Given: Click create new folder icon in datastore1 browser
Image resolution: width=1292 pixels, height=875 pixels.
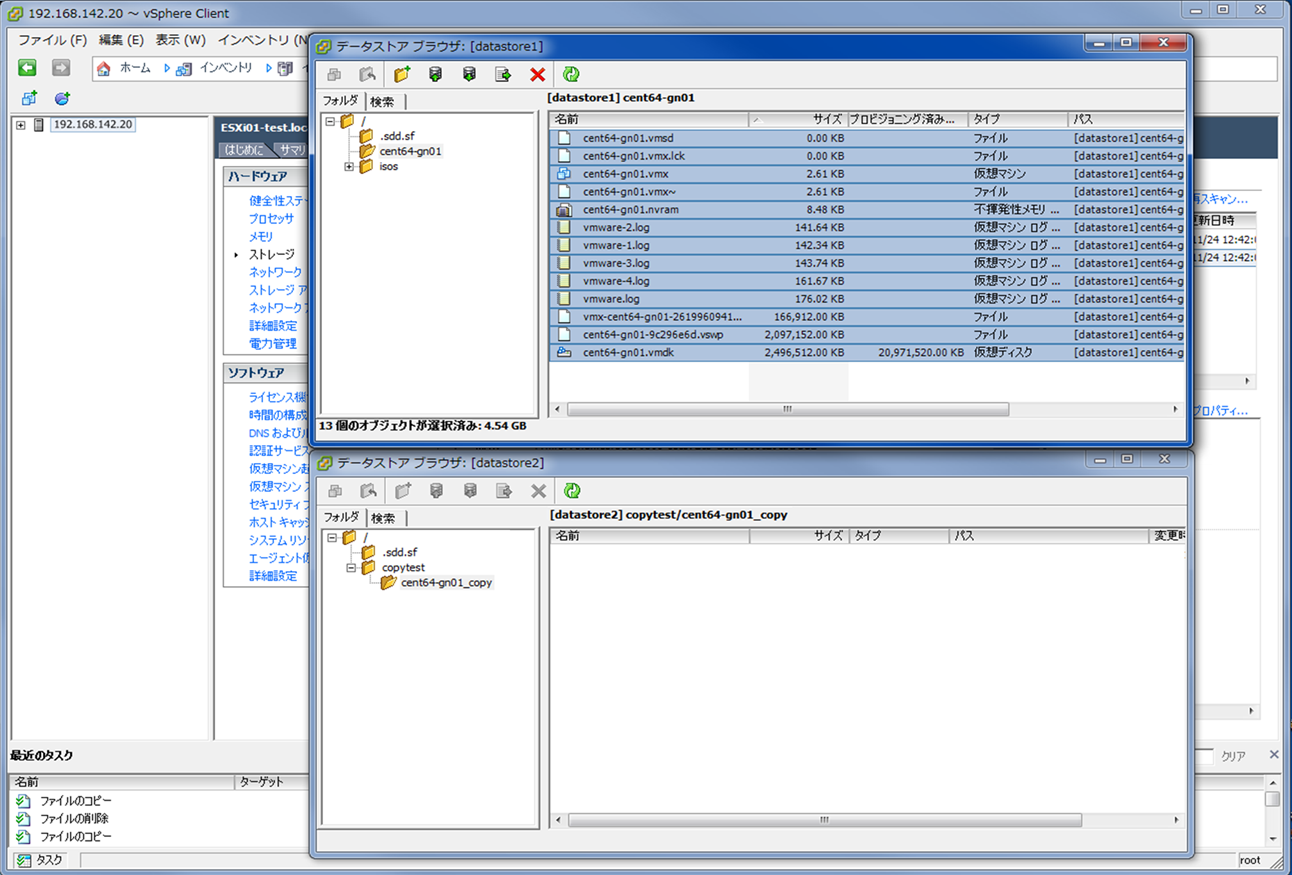Looking at the screenshot, I should pyautogui.click(x=402, y=74).
